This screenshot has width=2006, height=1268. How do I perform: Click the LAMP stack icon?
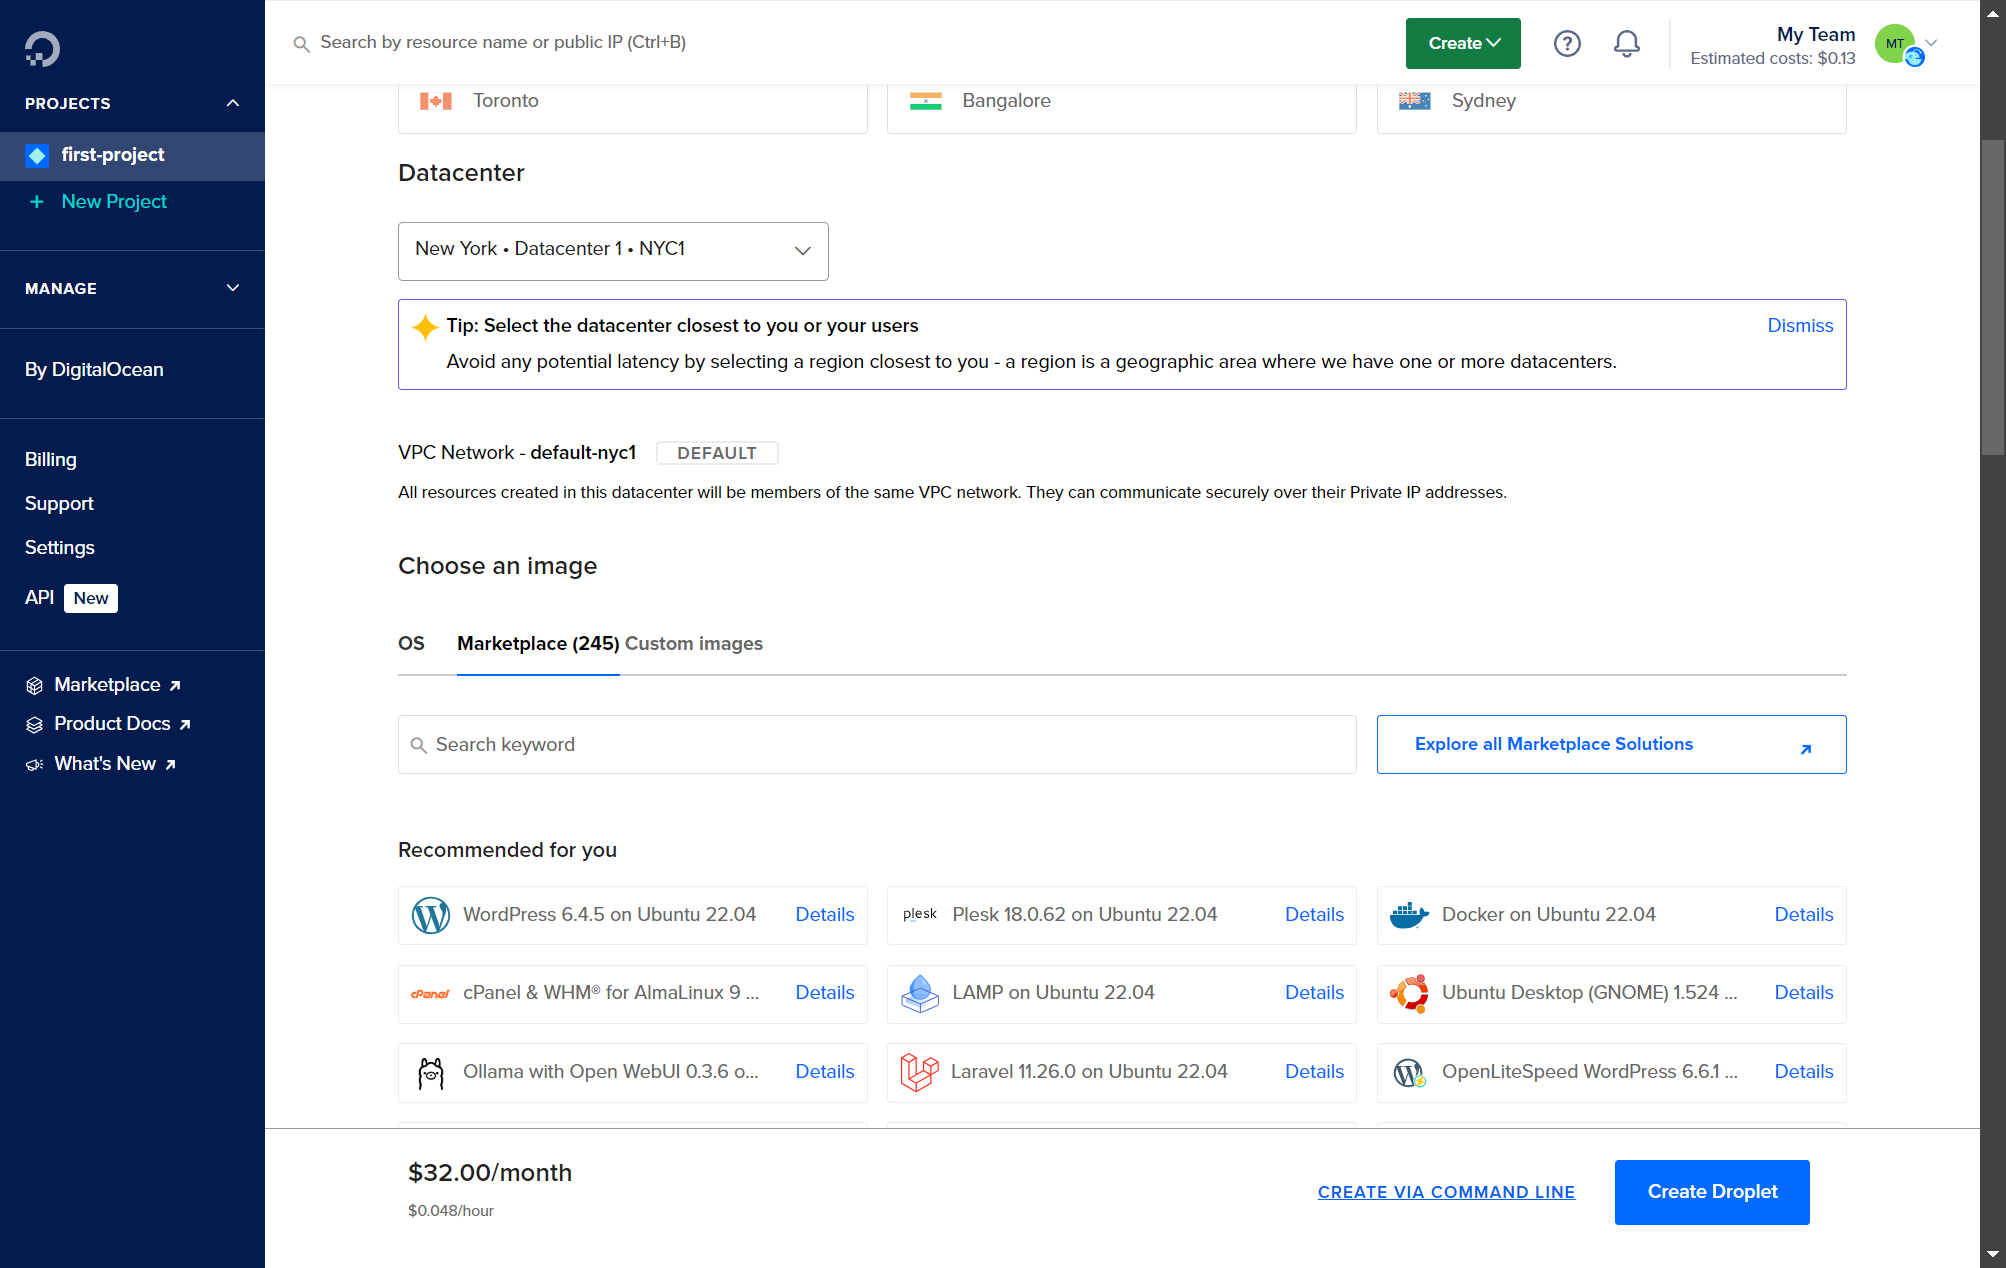coord(920,993)
